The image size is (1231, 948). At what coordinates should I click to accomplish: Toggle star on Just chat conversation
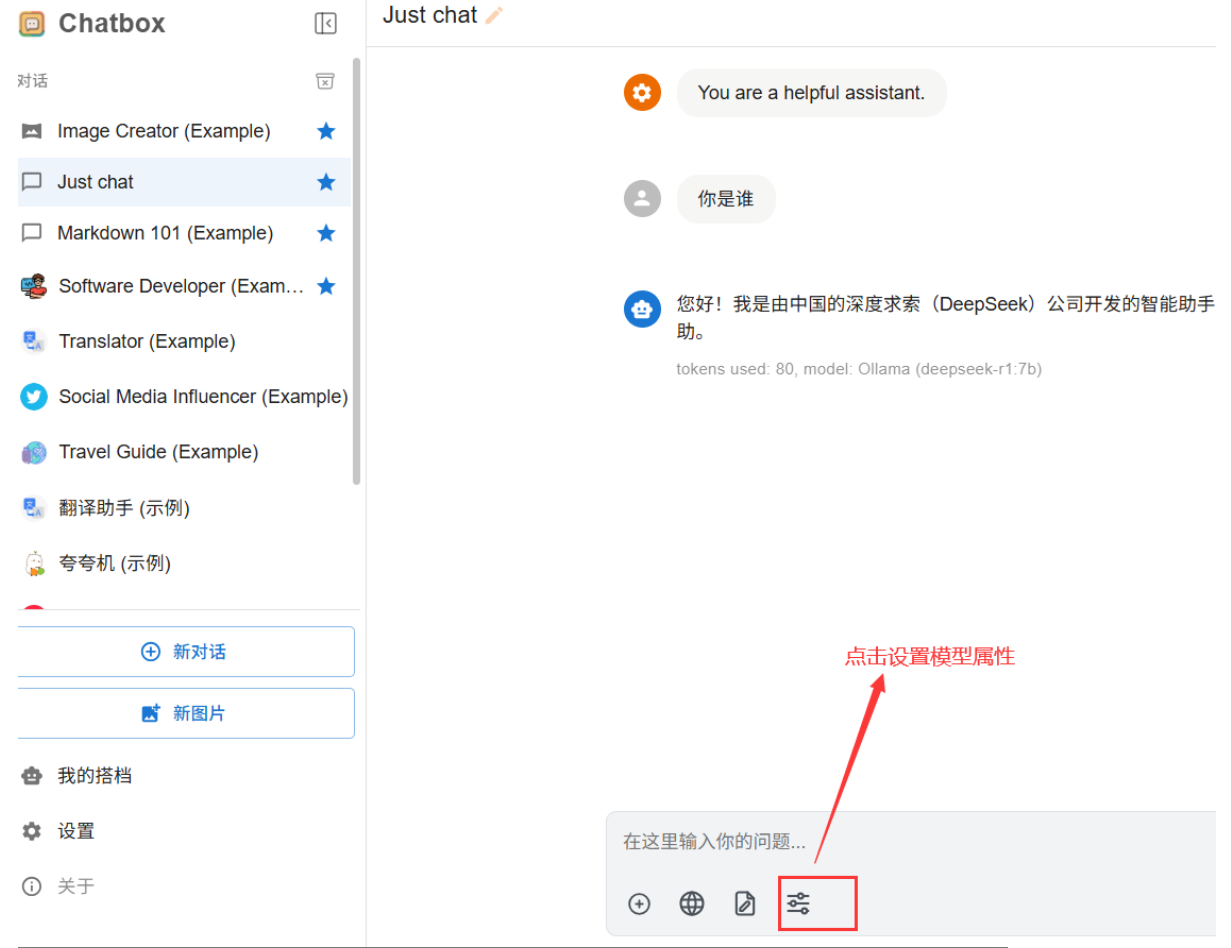pos(326,182)
